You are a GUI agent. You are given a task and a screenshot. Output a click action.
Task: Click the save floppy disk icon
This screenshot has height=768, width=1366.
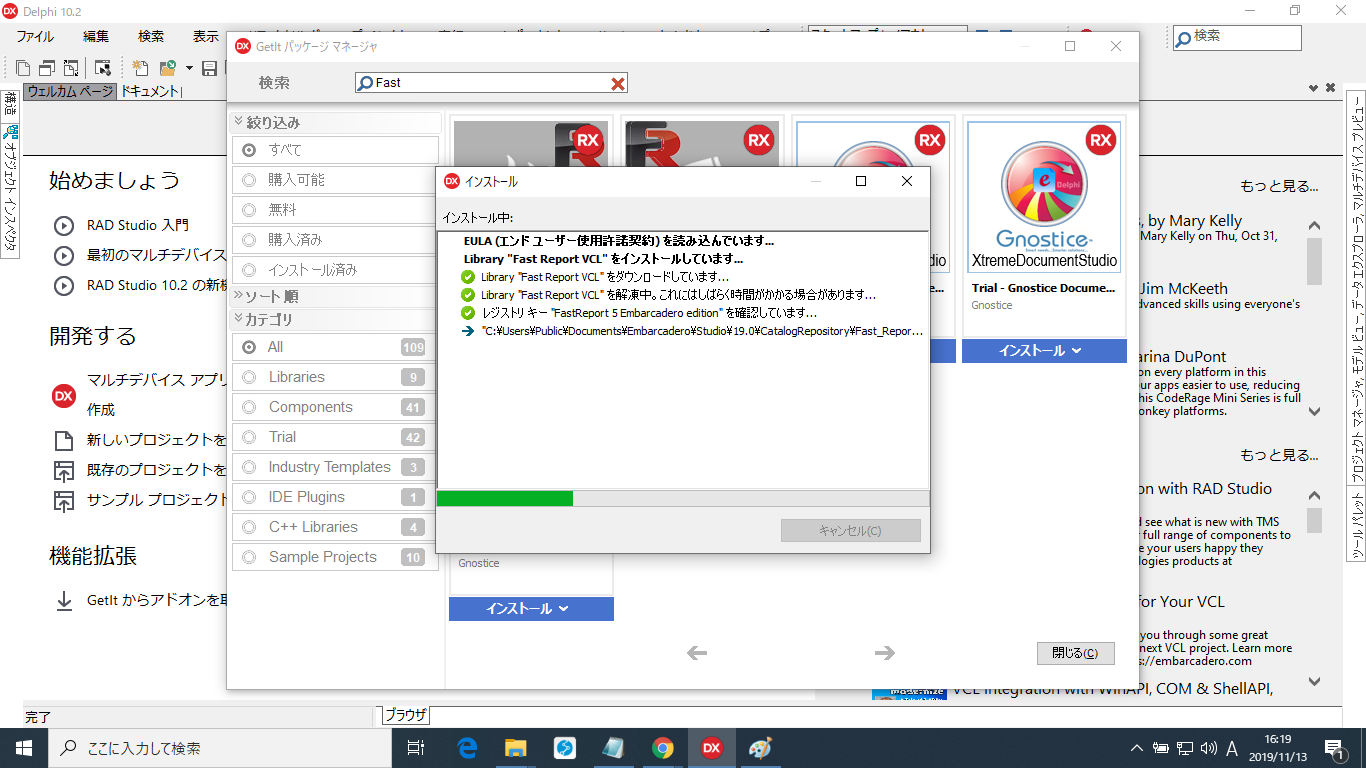(210, 68)
